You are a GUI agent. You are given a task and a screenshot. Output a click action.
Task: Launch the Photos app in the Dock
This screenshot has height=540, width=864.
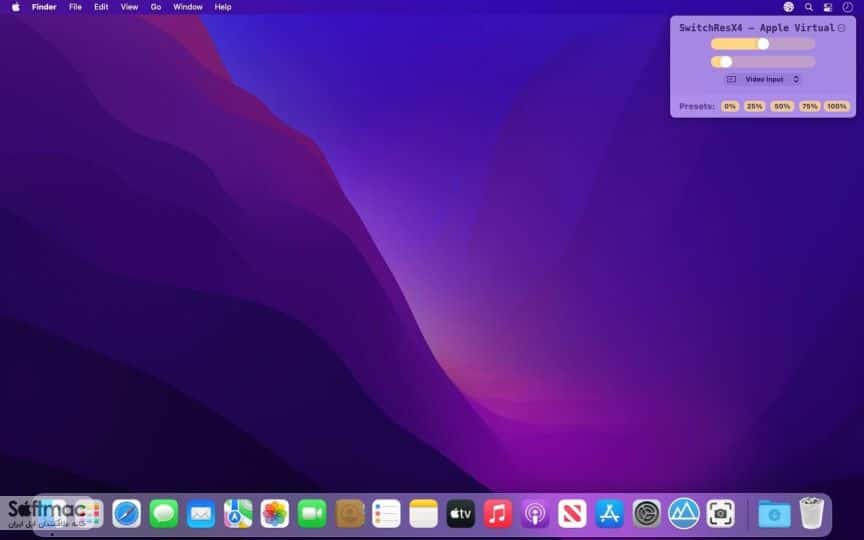point(275,514)
